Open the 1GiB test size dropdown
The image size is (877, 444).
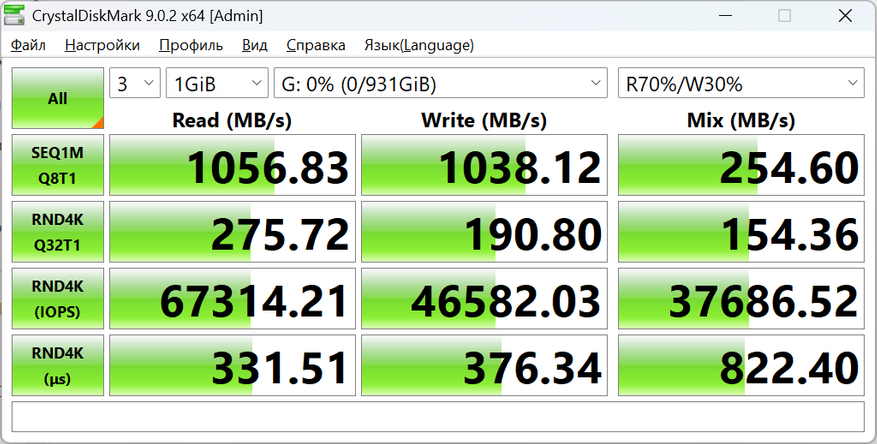pos(217,83)
